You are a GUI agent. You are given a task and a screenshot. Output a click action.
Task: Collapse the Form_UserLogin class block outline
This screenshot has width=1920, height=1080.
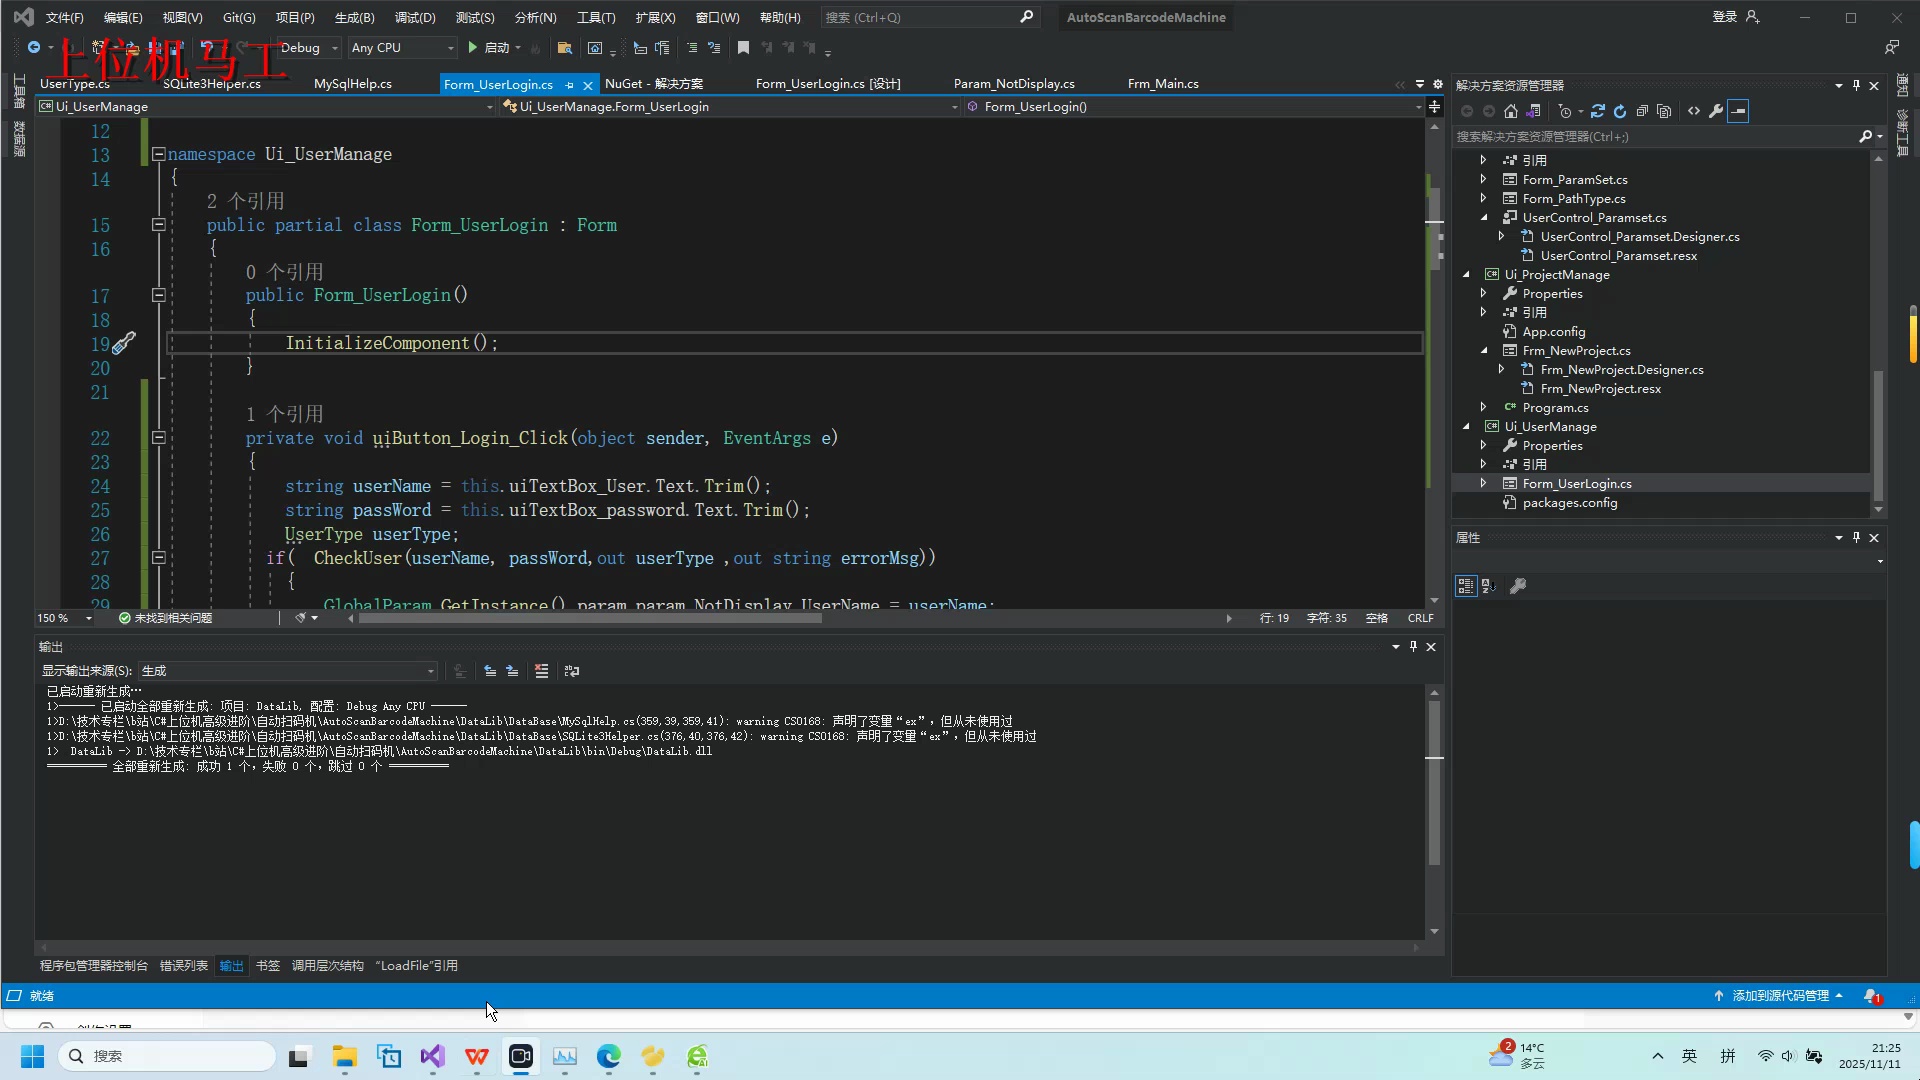[158, 225]
